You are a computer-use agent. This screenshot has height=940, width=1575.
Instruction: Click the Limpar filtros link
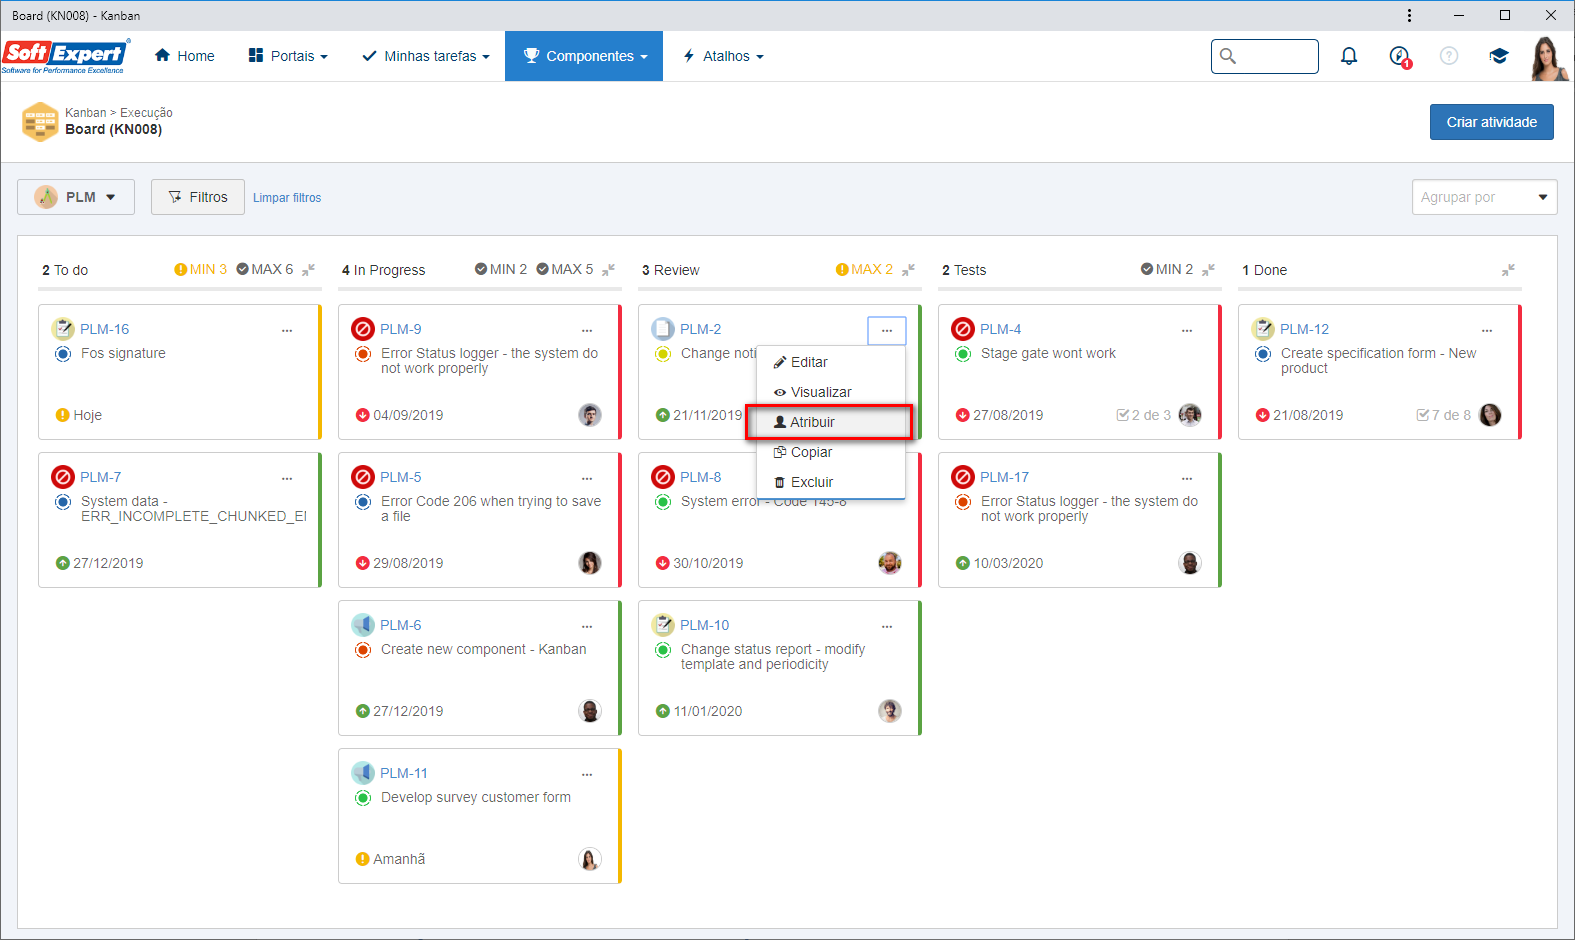point(287,198)
